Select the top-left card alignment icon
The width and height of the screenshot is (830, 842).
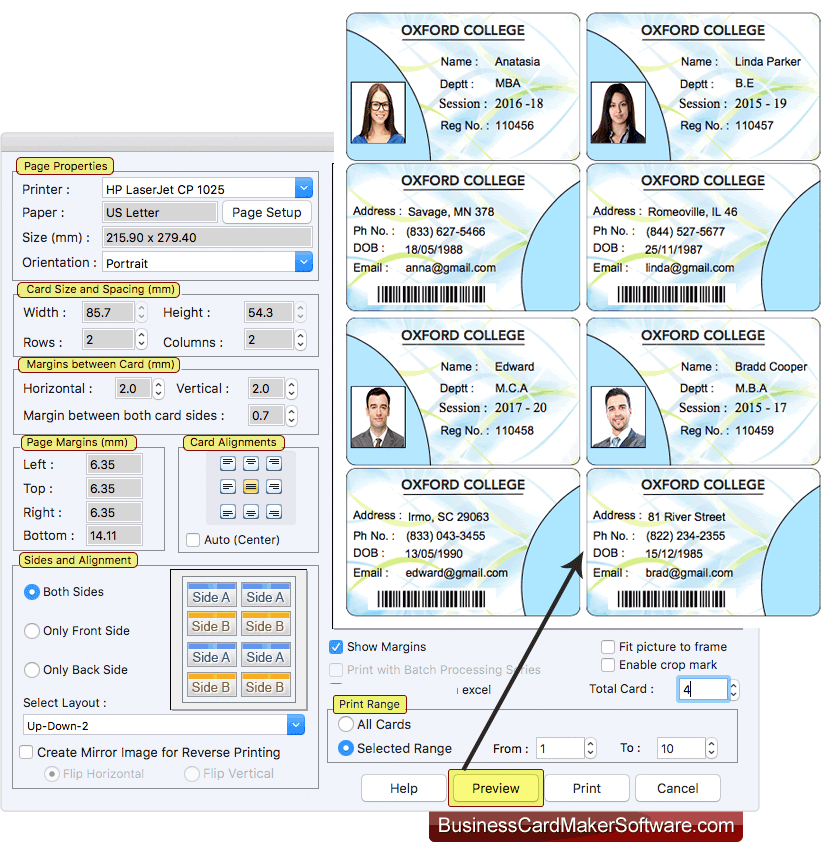[x=228, y=463]
